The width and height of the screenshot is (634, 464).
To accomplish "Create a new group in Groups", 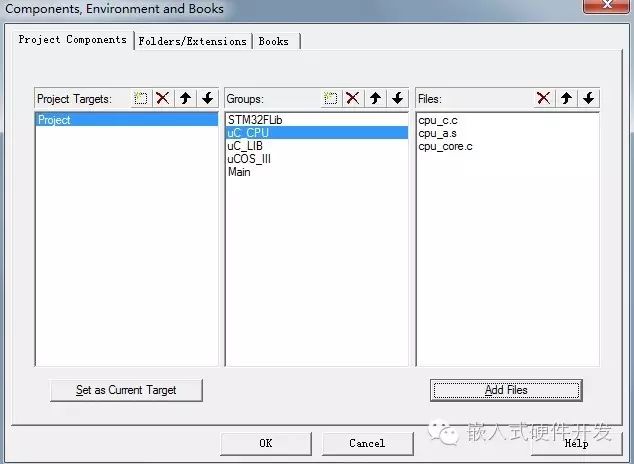I will pyautogui.click(x=331, y=98).
